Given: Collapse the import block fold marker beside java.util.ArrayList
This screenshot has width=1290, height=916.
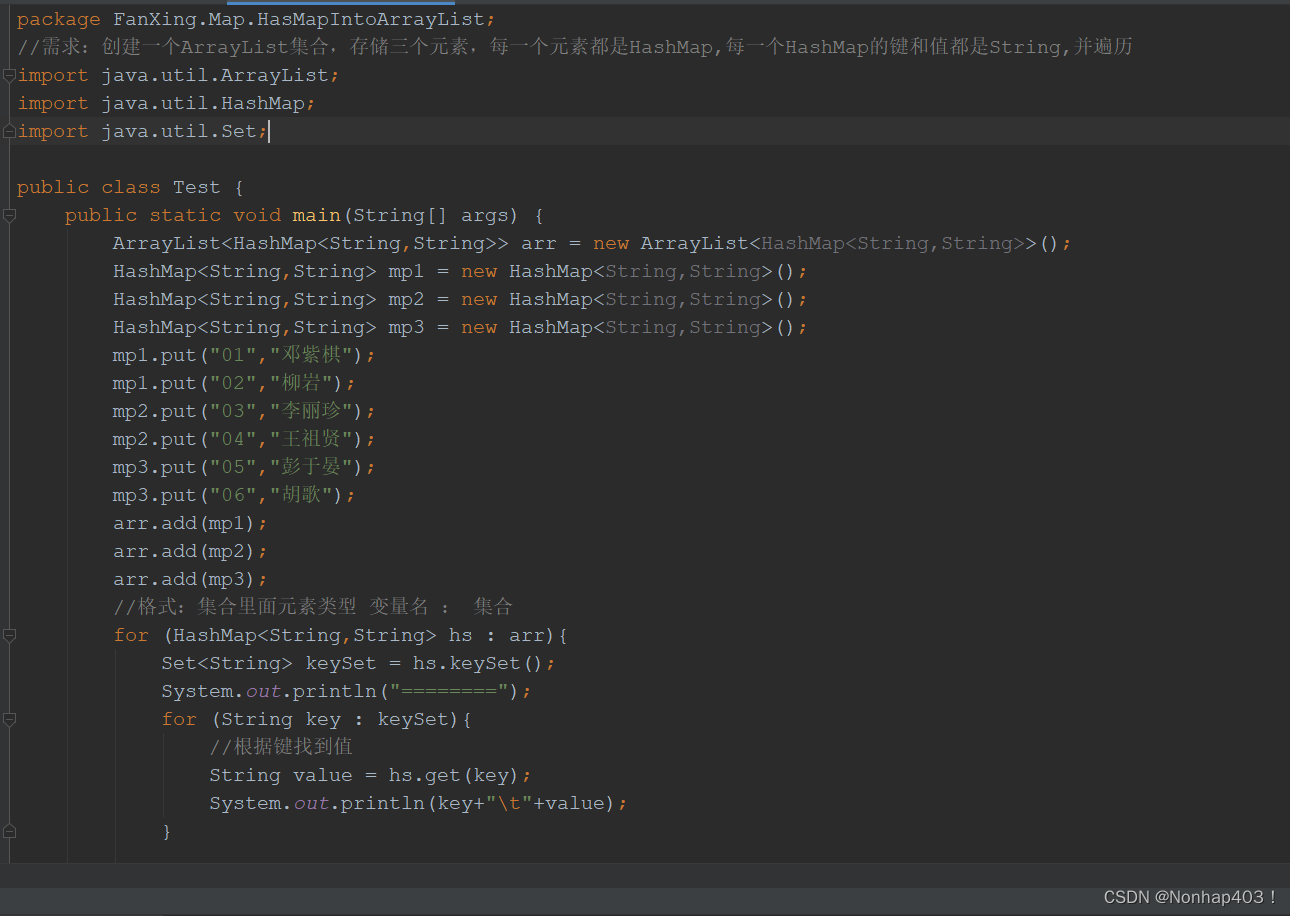Looking at the screenshot, I should click(9, 75).
